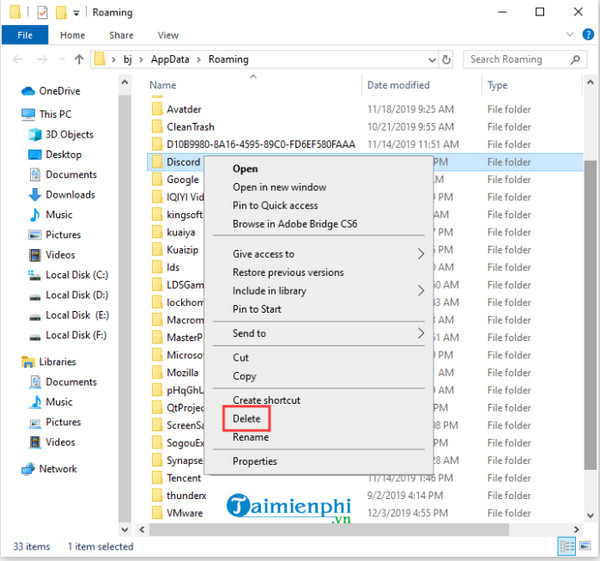Click the search magnifier icon
This screenshot has height=561, width=600.
click(x=575, y=60)
